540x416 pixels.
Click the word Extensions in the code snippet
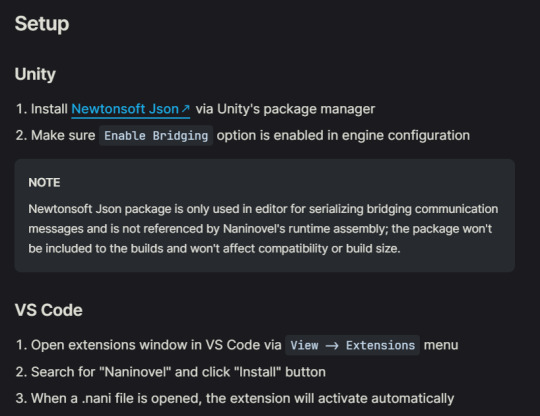click(x=380, y=345)
